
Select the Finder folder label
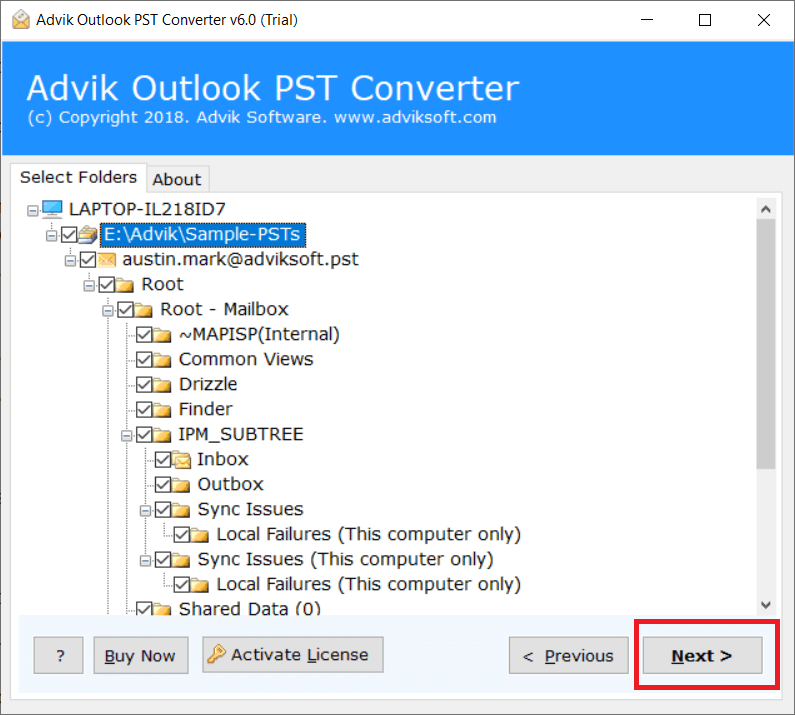click(205, 409)
